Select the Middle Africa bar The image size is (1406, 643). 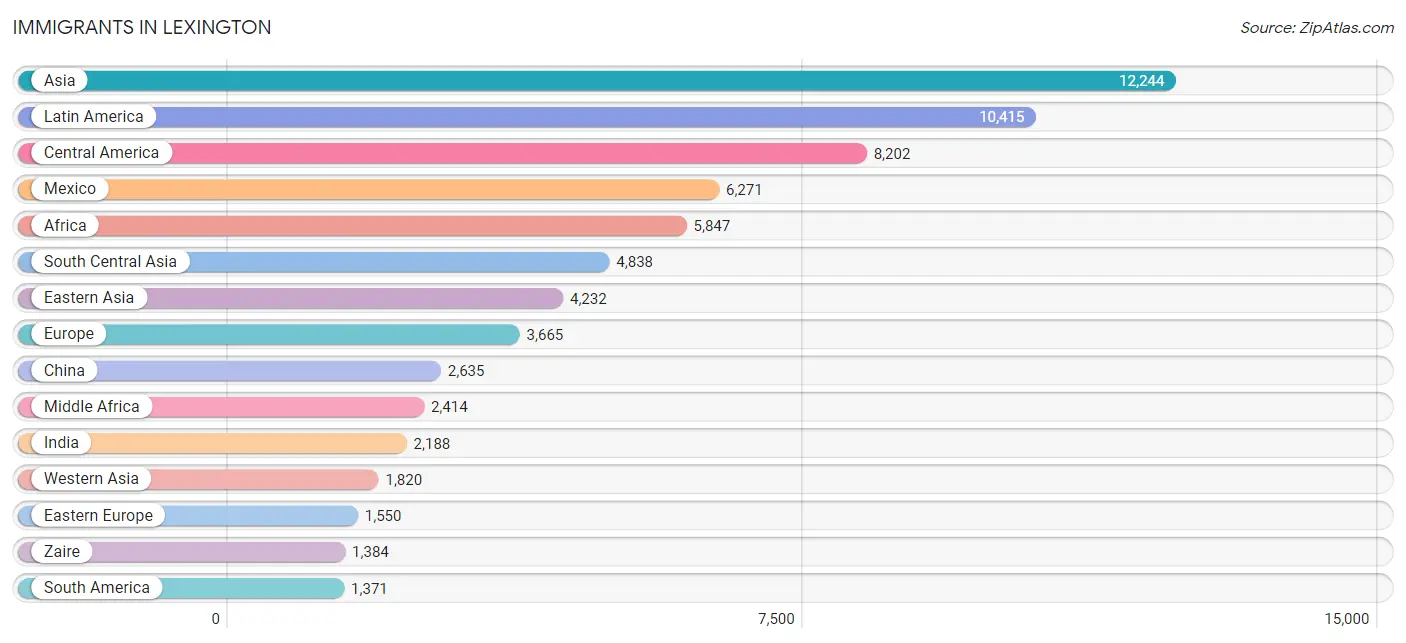(x=221, y=406)
